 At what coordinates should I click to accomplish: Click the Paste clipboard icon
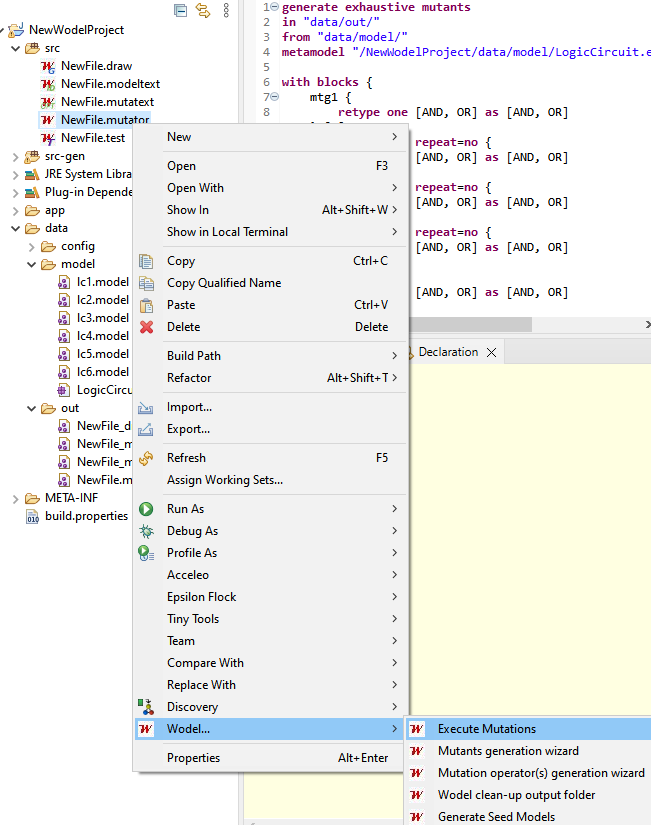pyautogui.click(x=146, y=305)
